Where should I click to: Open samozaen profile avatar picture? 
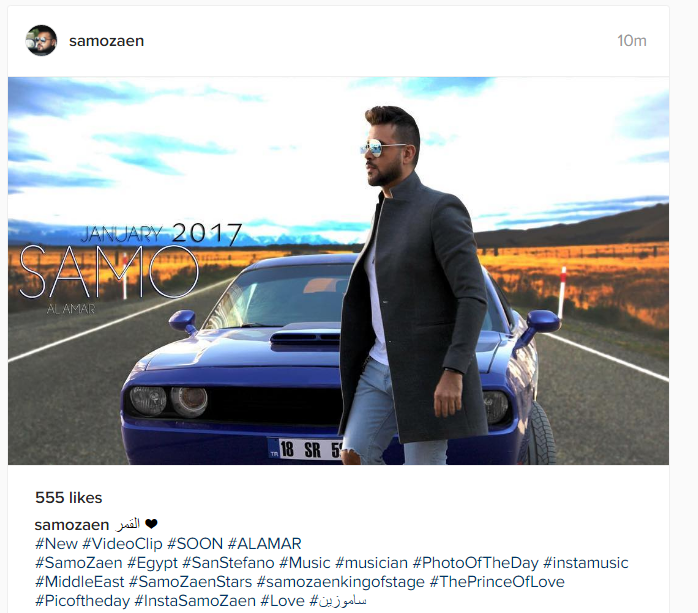[x=41, y=41]
